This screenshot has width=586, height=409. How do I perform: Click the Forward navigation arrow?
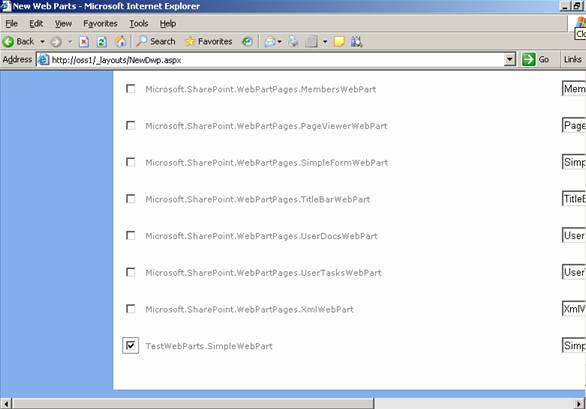(x=56, y=42)
